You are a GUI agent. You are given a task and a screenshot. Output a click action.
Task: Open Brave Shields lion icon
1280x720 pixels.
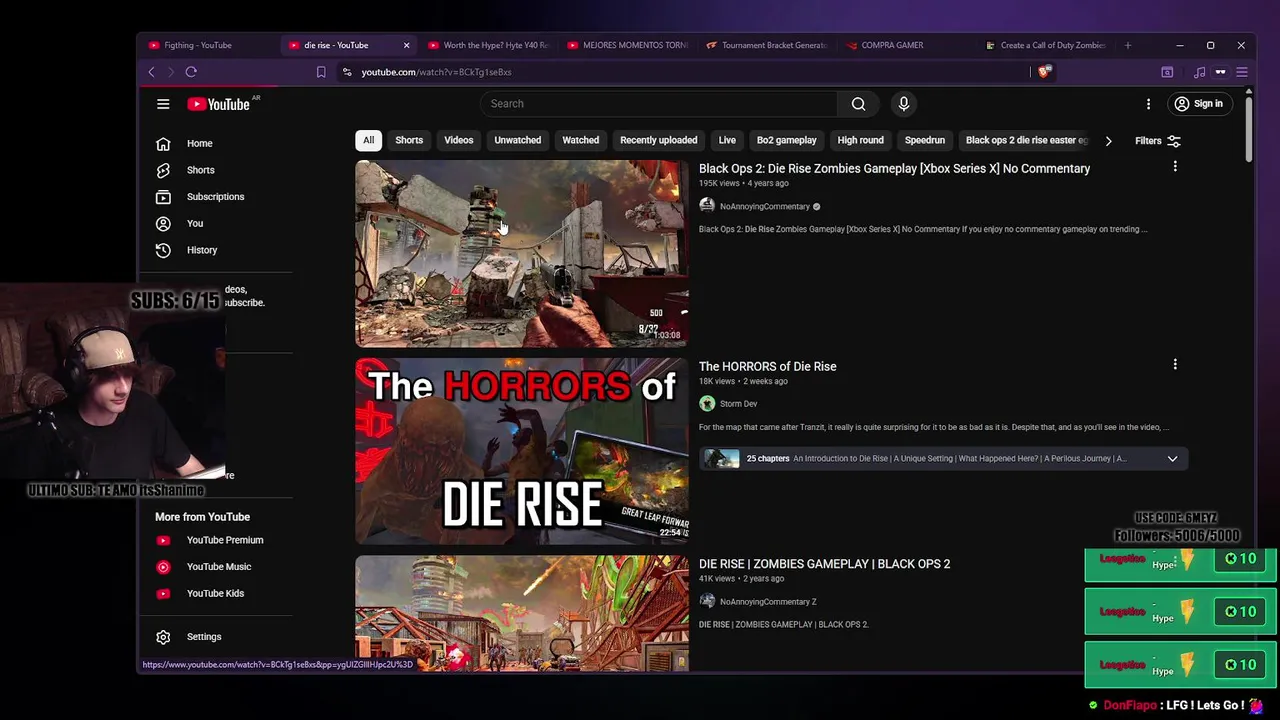click(x=1044, y=72)
